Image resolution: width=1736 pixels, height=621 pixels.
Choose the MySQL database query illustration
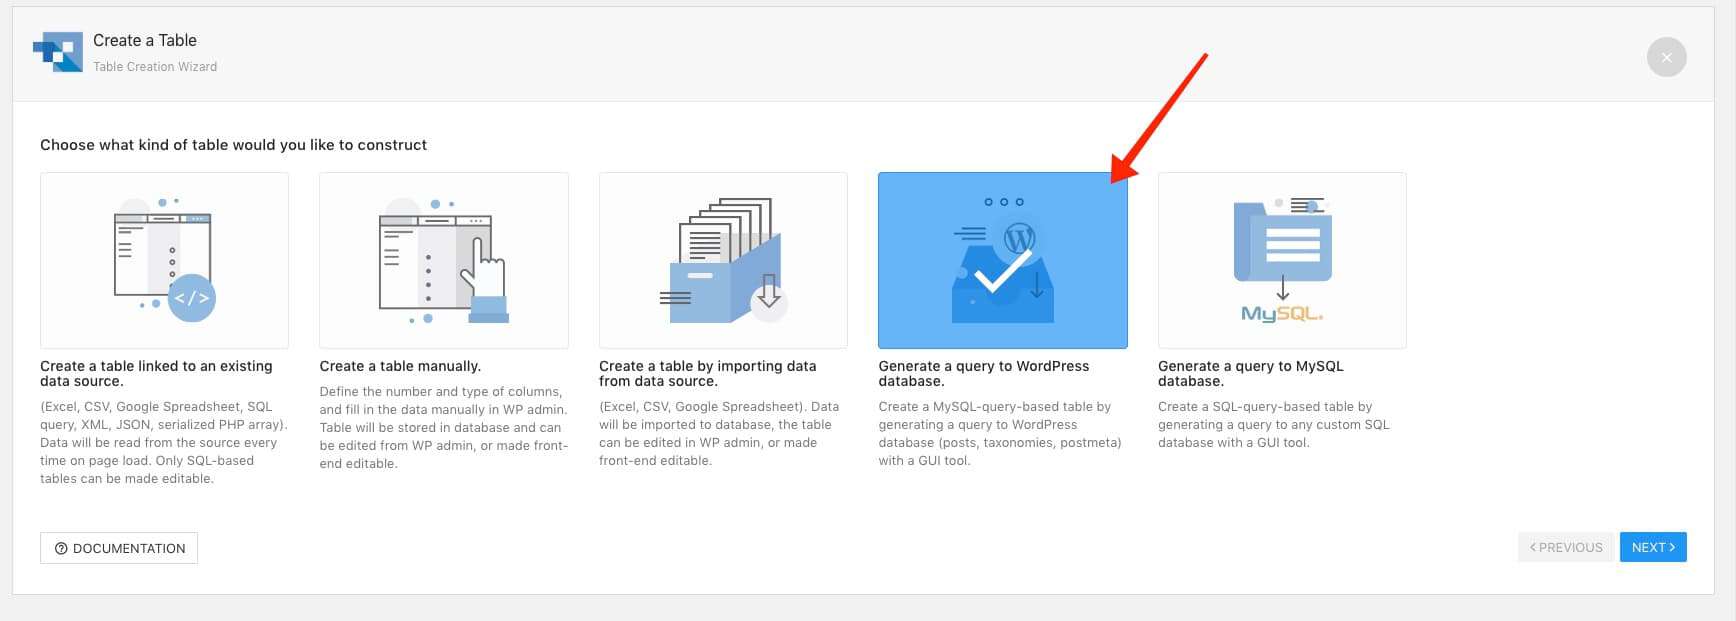[1281, 260]
